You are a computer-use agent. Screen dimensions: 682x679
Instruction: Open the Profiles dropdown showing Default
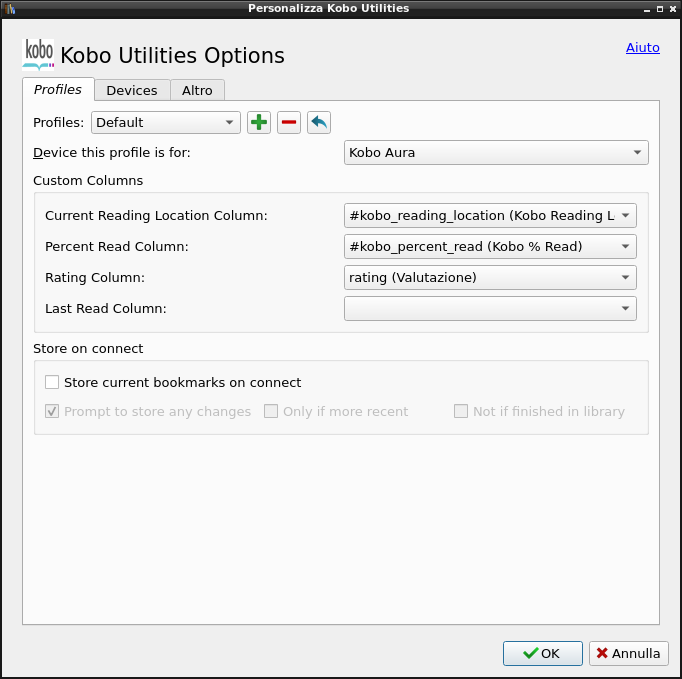[166, 122]
